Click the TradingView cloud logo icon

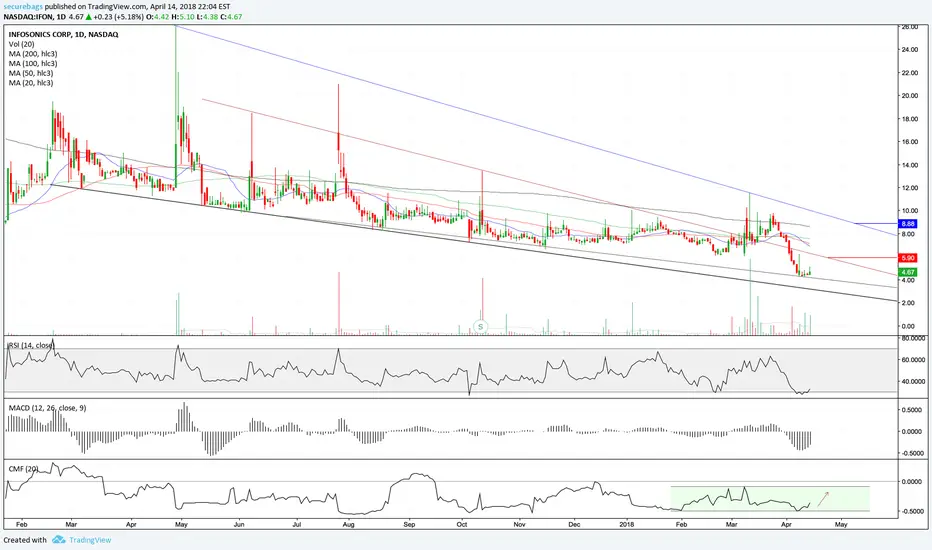tap(58, 540)
